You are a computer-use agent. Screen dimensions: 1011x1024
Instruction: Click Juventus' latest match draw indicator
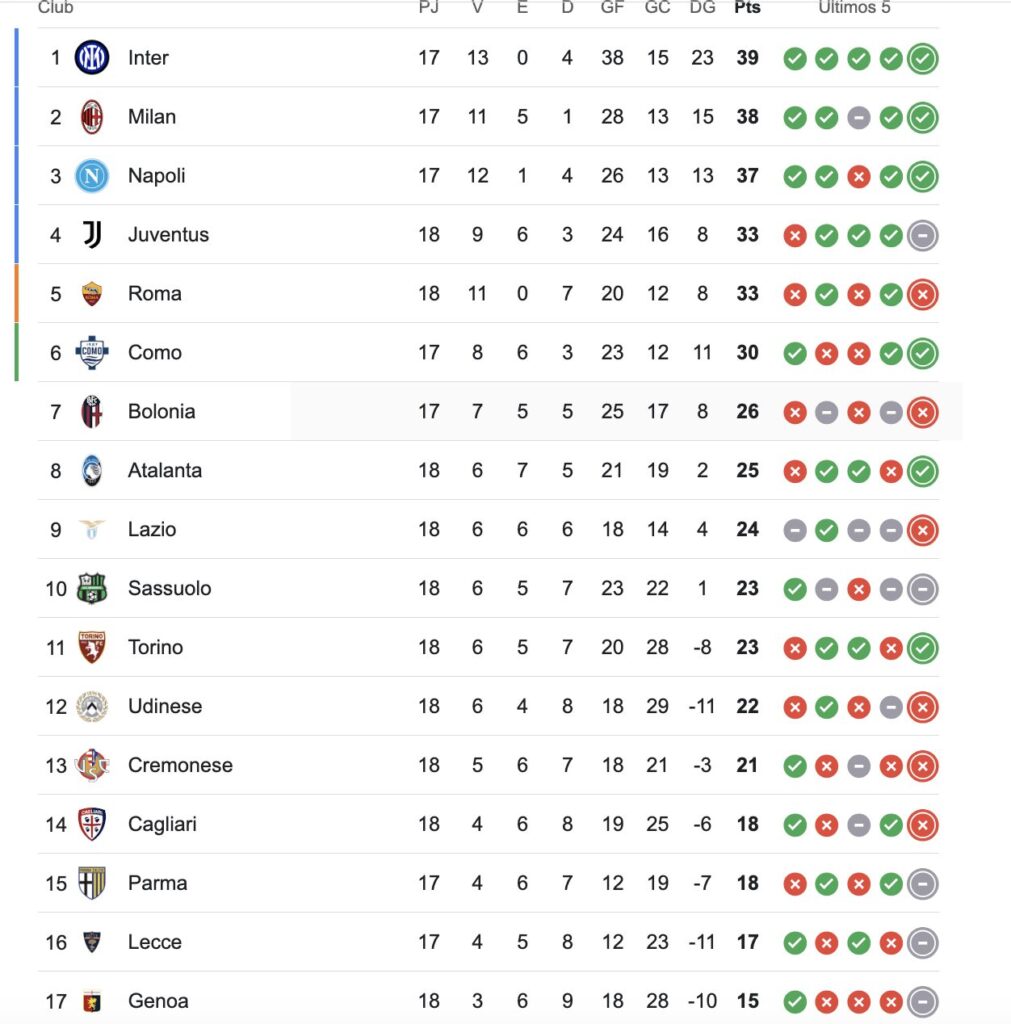click(x=922, y=235)
